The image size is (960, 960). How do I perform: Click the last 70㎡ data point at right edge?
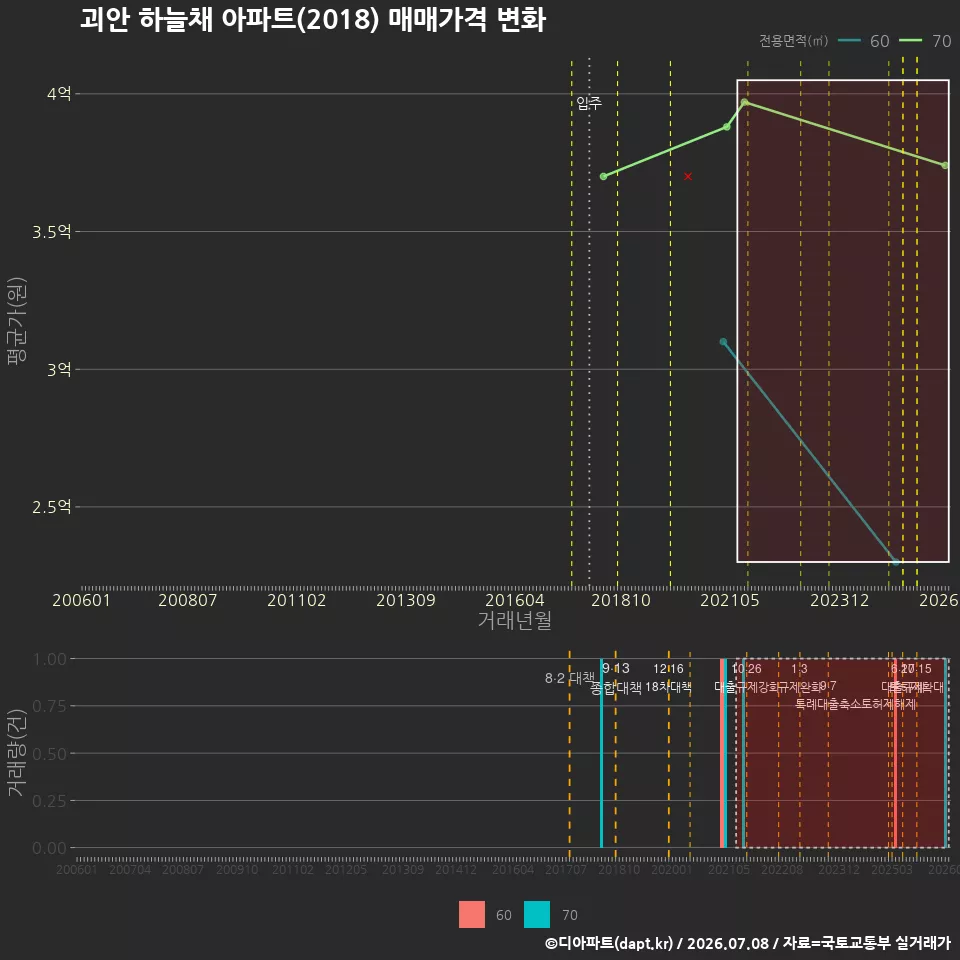pyautogui.click(x=945, y=165)
